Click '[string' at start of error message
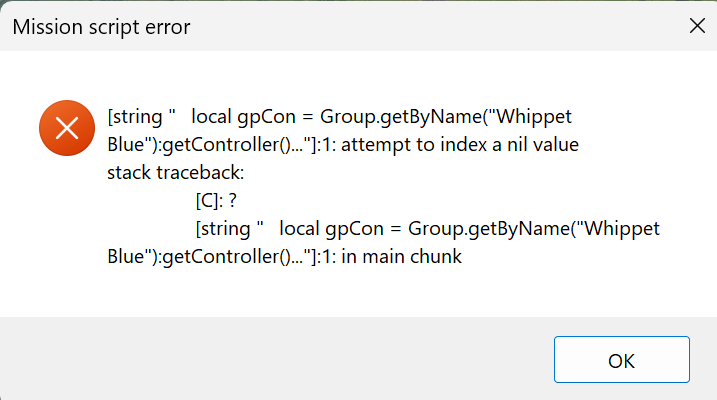The image size is (717, 400). 135,117
